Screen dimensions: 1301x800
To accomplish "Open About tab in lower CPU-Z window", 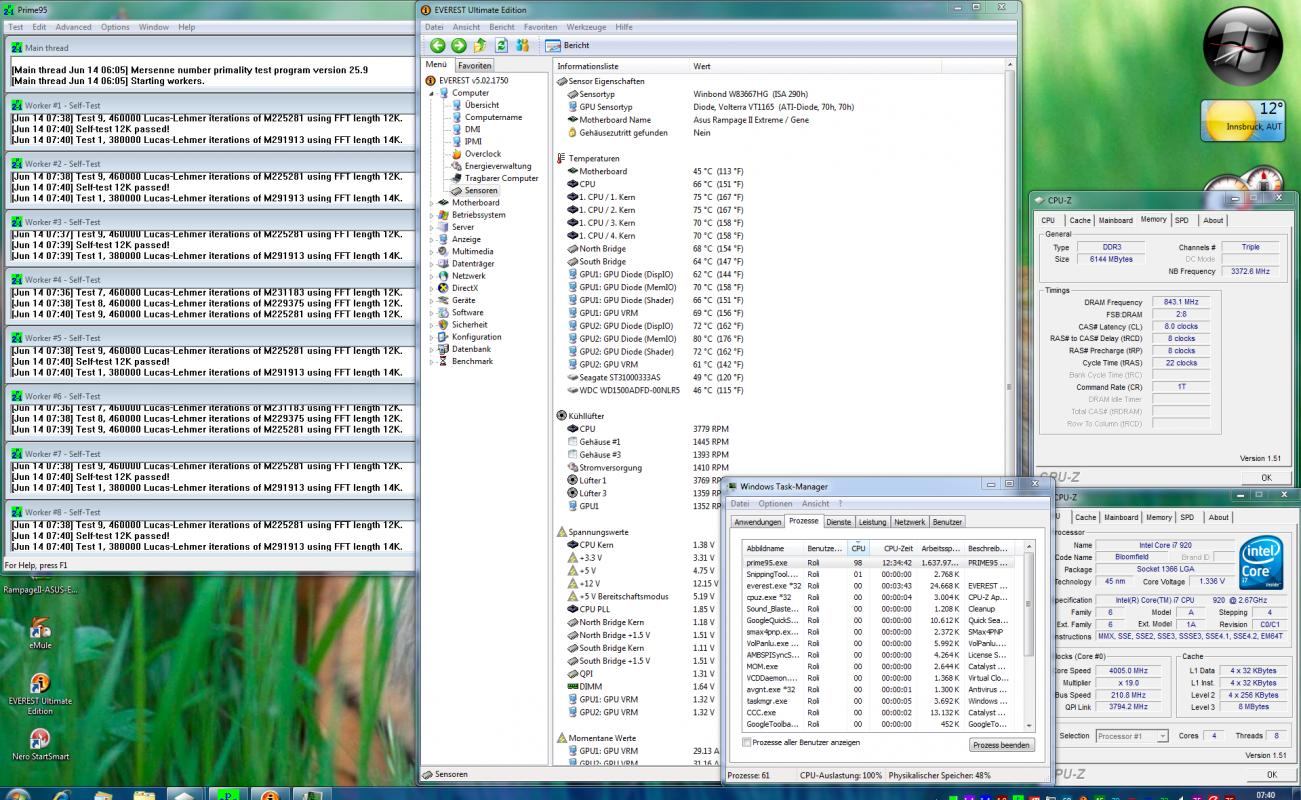I will 1218,517.
